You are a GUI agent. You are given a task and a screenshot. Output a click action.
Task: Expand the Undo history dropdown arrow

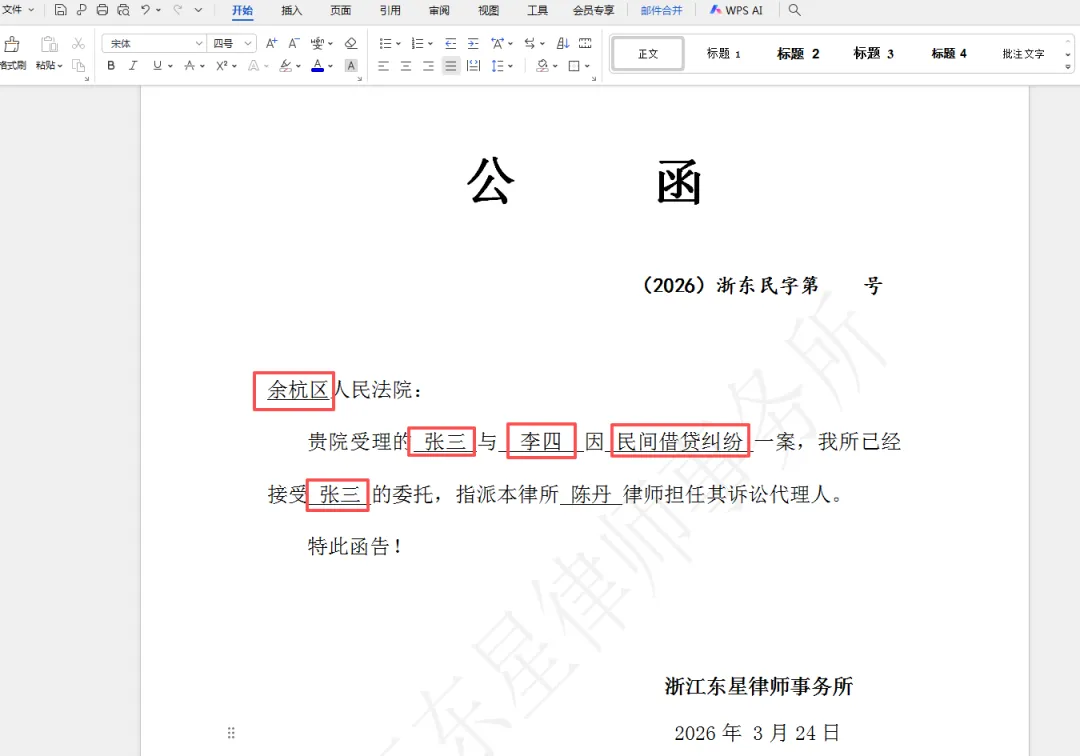point(158,10)
